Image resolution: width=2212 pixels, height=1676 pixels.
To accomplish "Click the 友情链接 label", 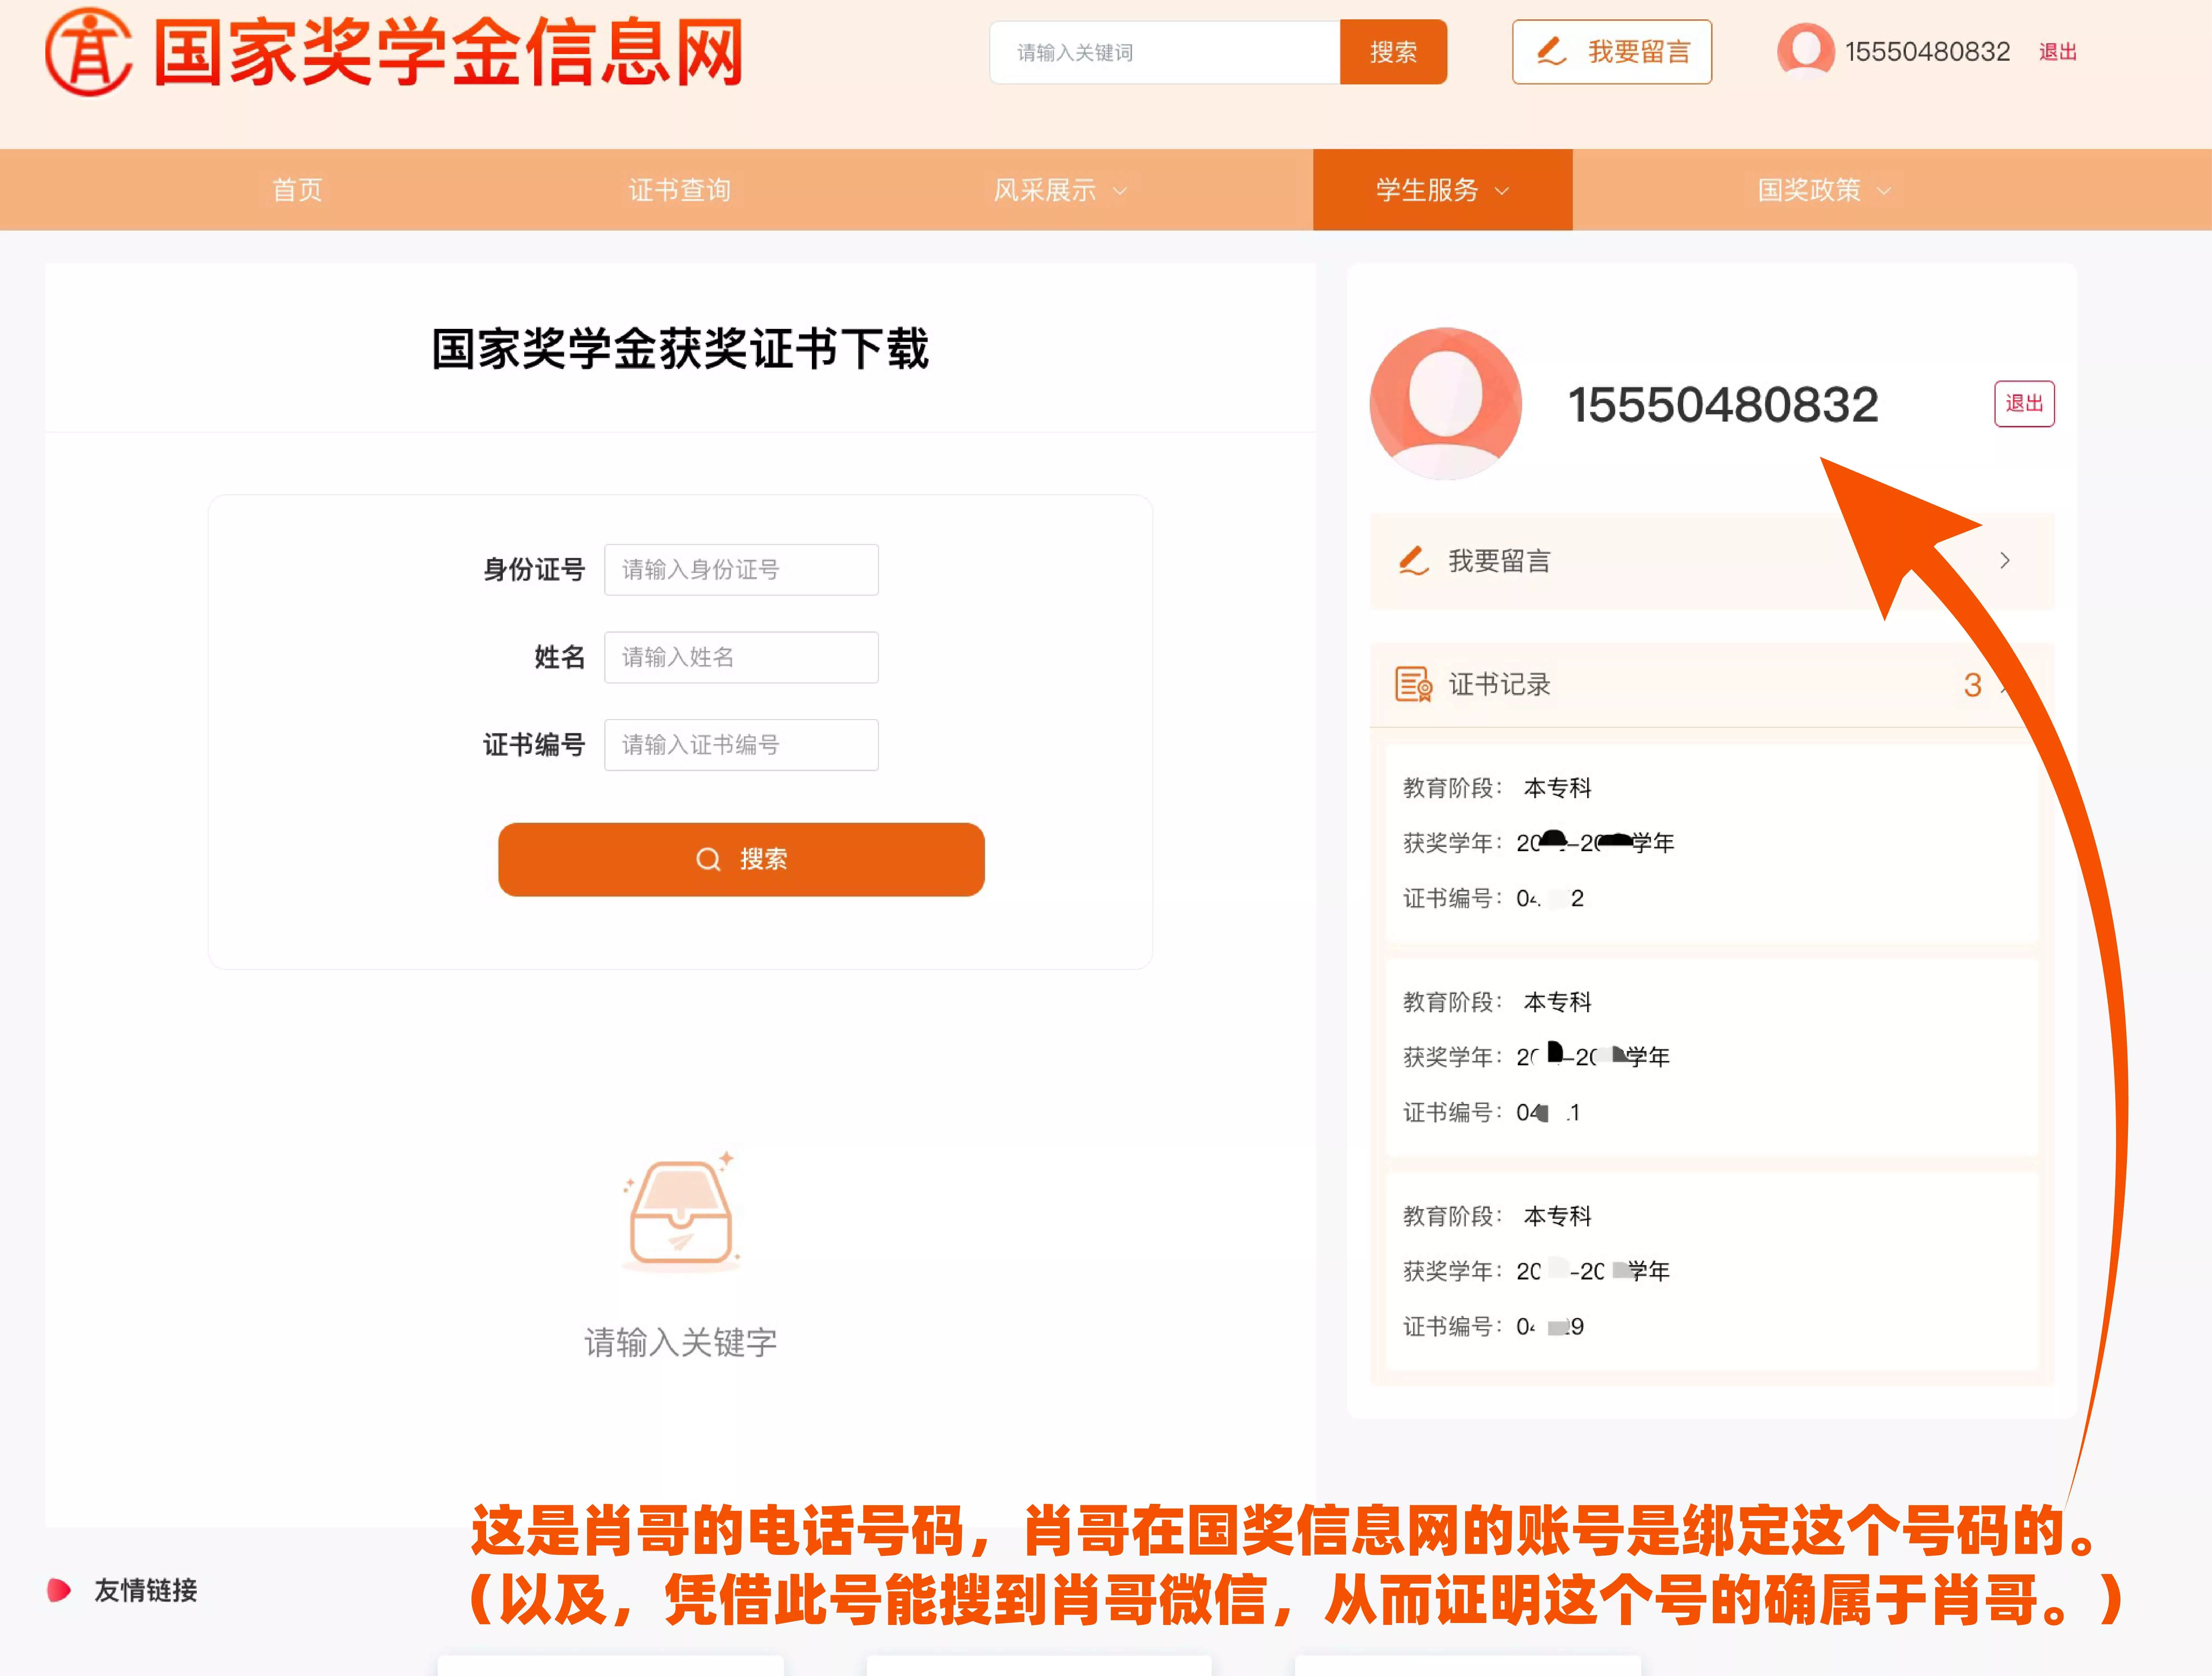I will click(x=146, y=1590).
